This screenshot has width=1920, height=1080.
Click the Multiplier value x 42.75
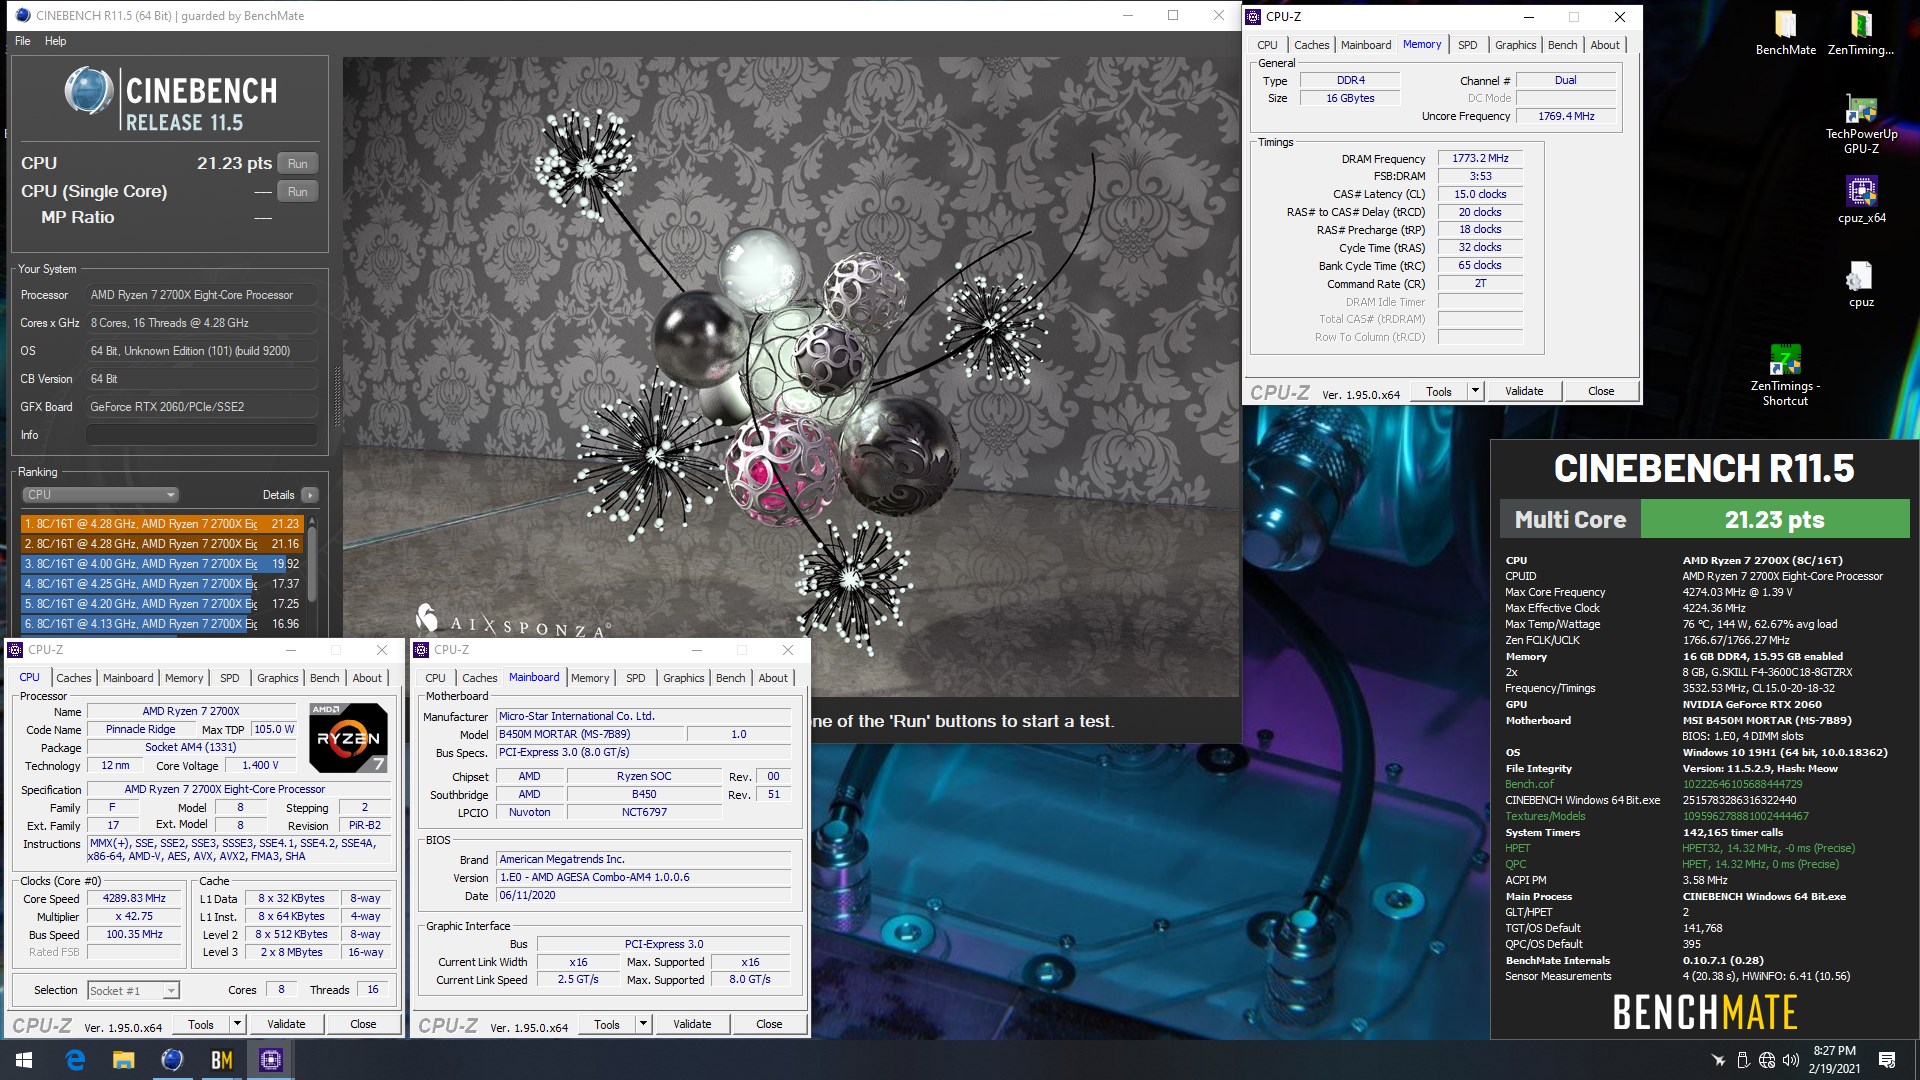point(134,917)
